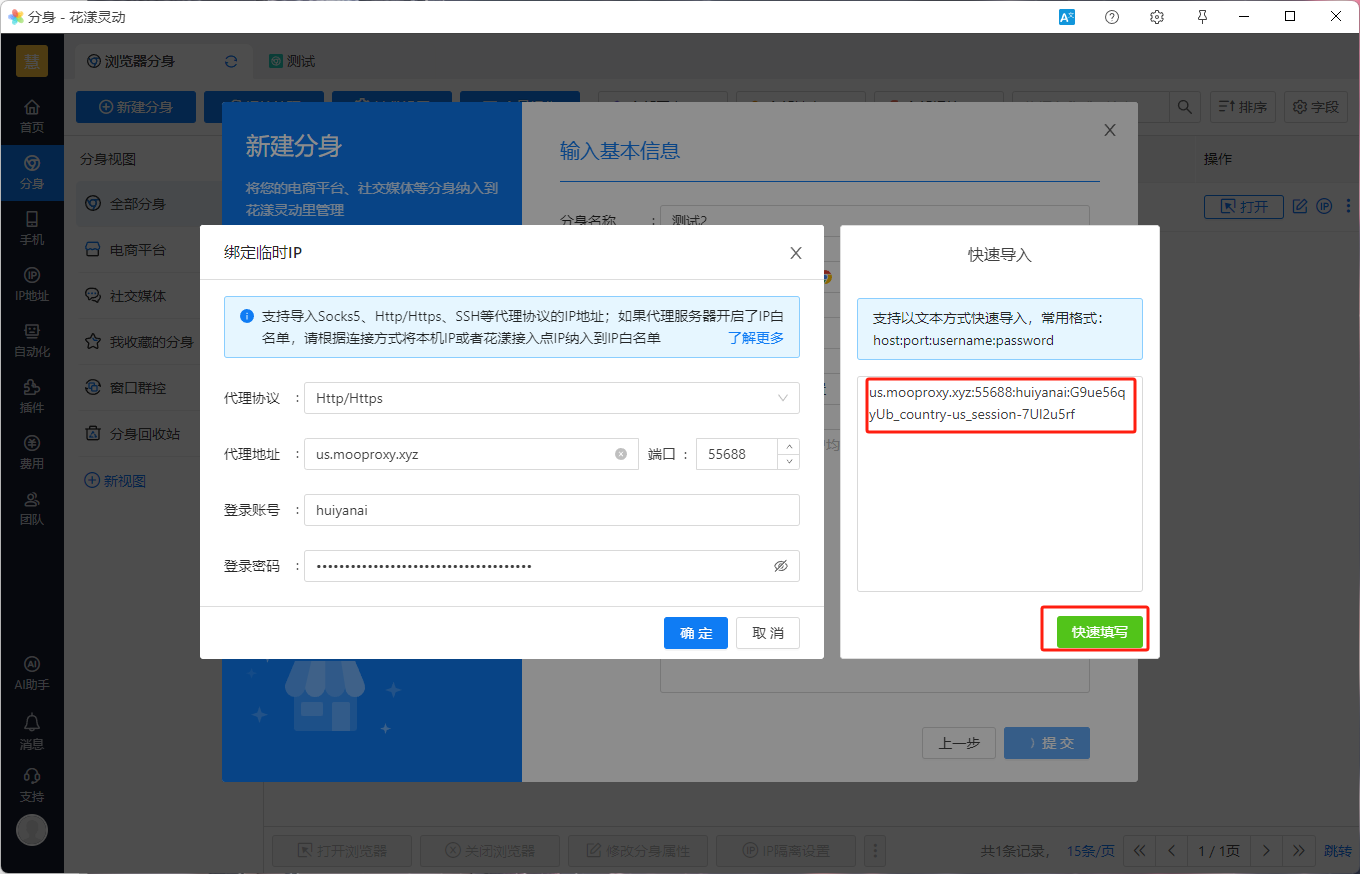The height and width of the screenshot is (874, 1360).
Task: Clear the 代理地址 field with the X icon
Action: point(620,454)
